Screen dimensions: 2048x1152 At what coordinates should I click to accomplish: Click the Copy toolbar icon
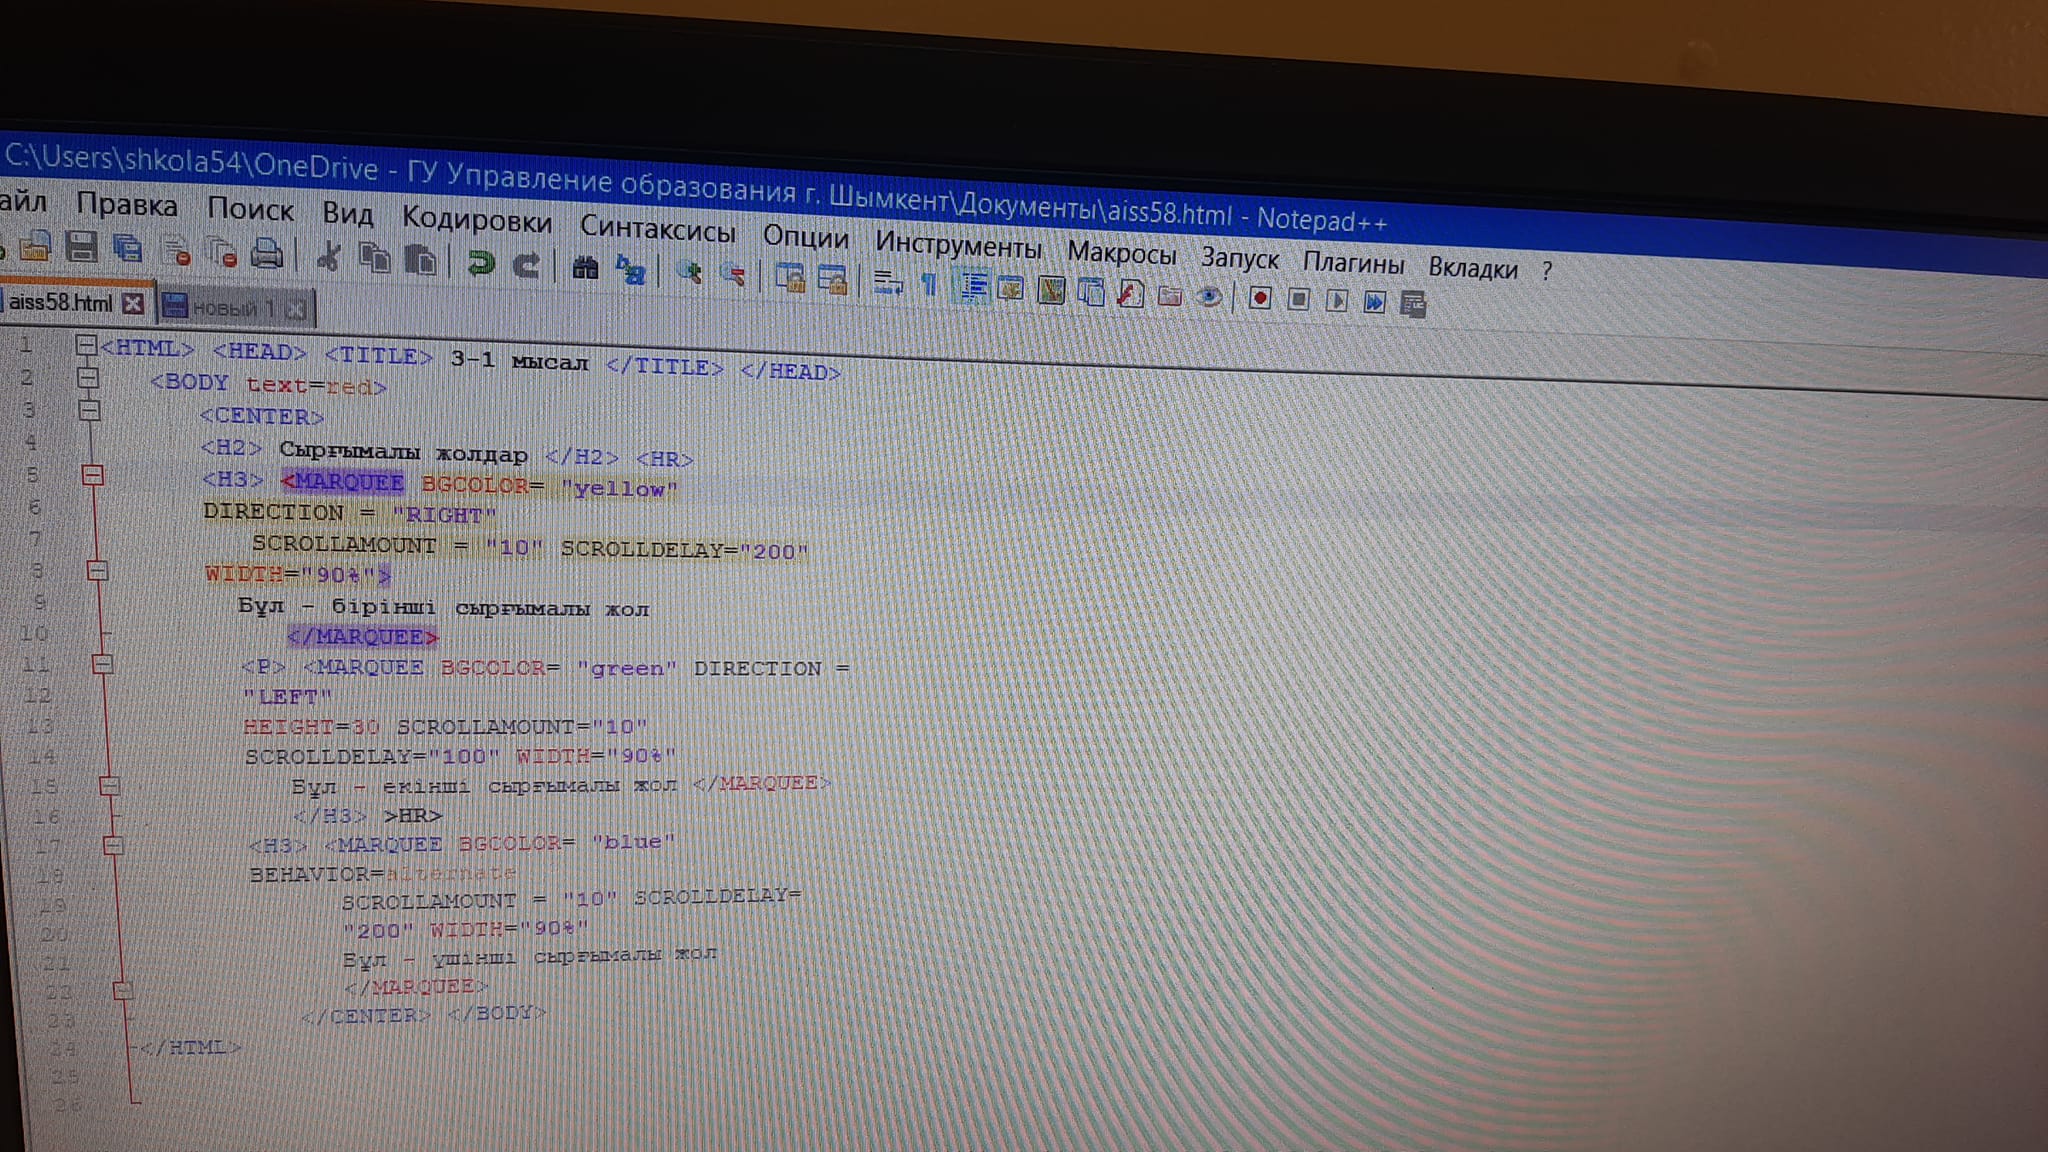pyautogui.click(x=374, y=258)
